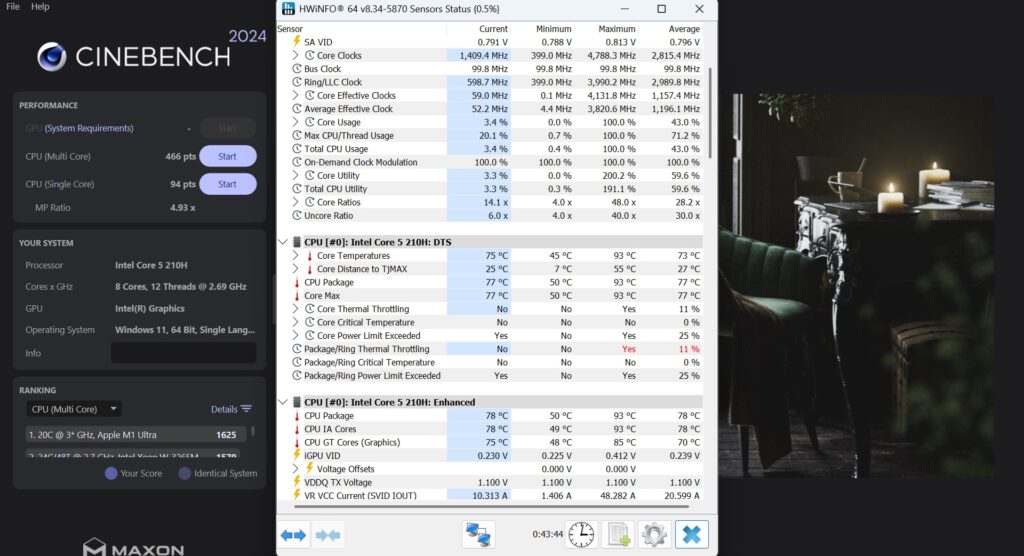Click the Cinebench ranking list scrollbar
1024x556 pixels.
click(x=253, y=432)
